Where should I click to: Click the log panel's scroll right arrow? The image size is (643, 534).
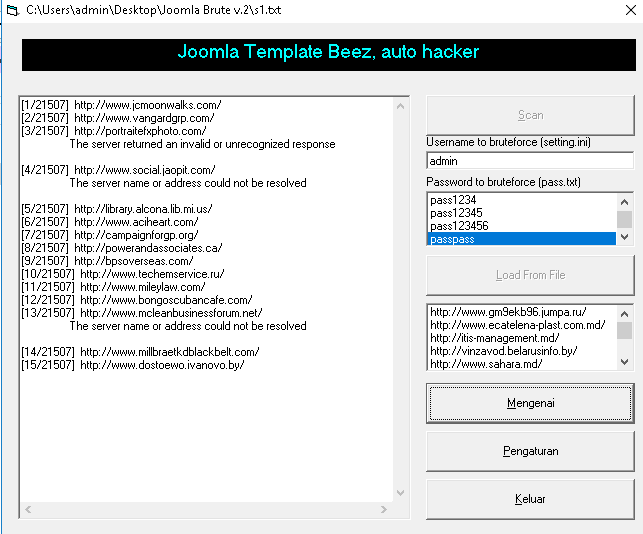386,510
